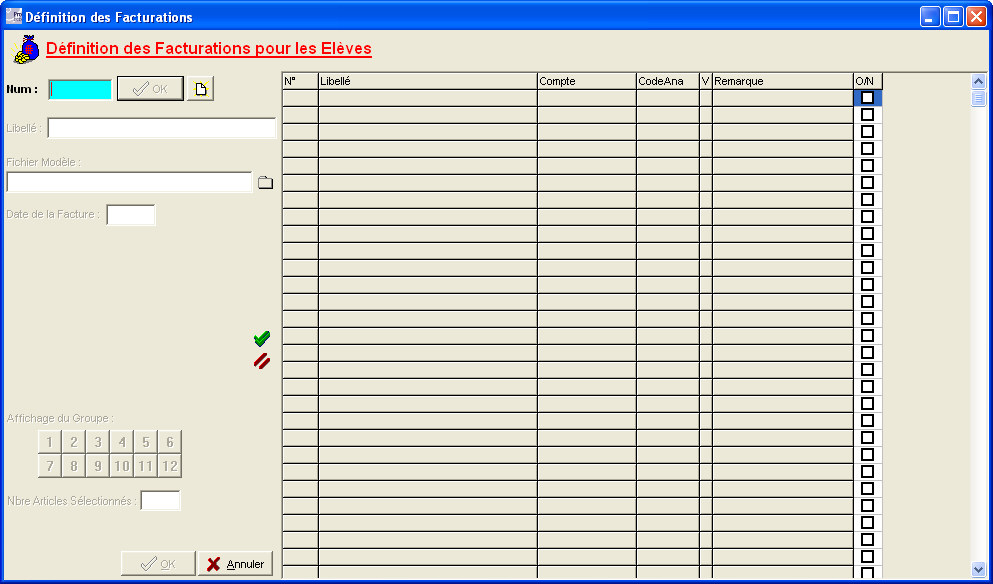The height and width of the screenshot is (584, 993).
Task: Click the Nbre Articles Sélectionnés field
Action: pyautogui.click(x=160, y=500)
